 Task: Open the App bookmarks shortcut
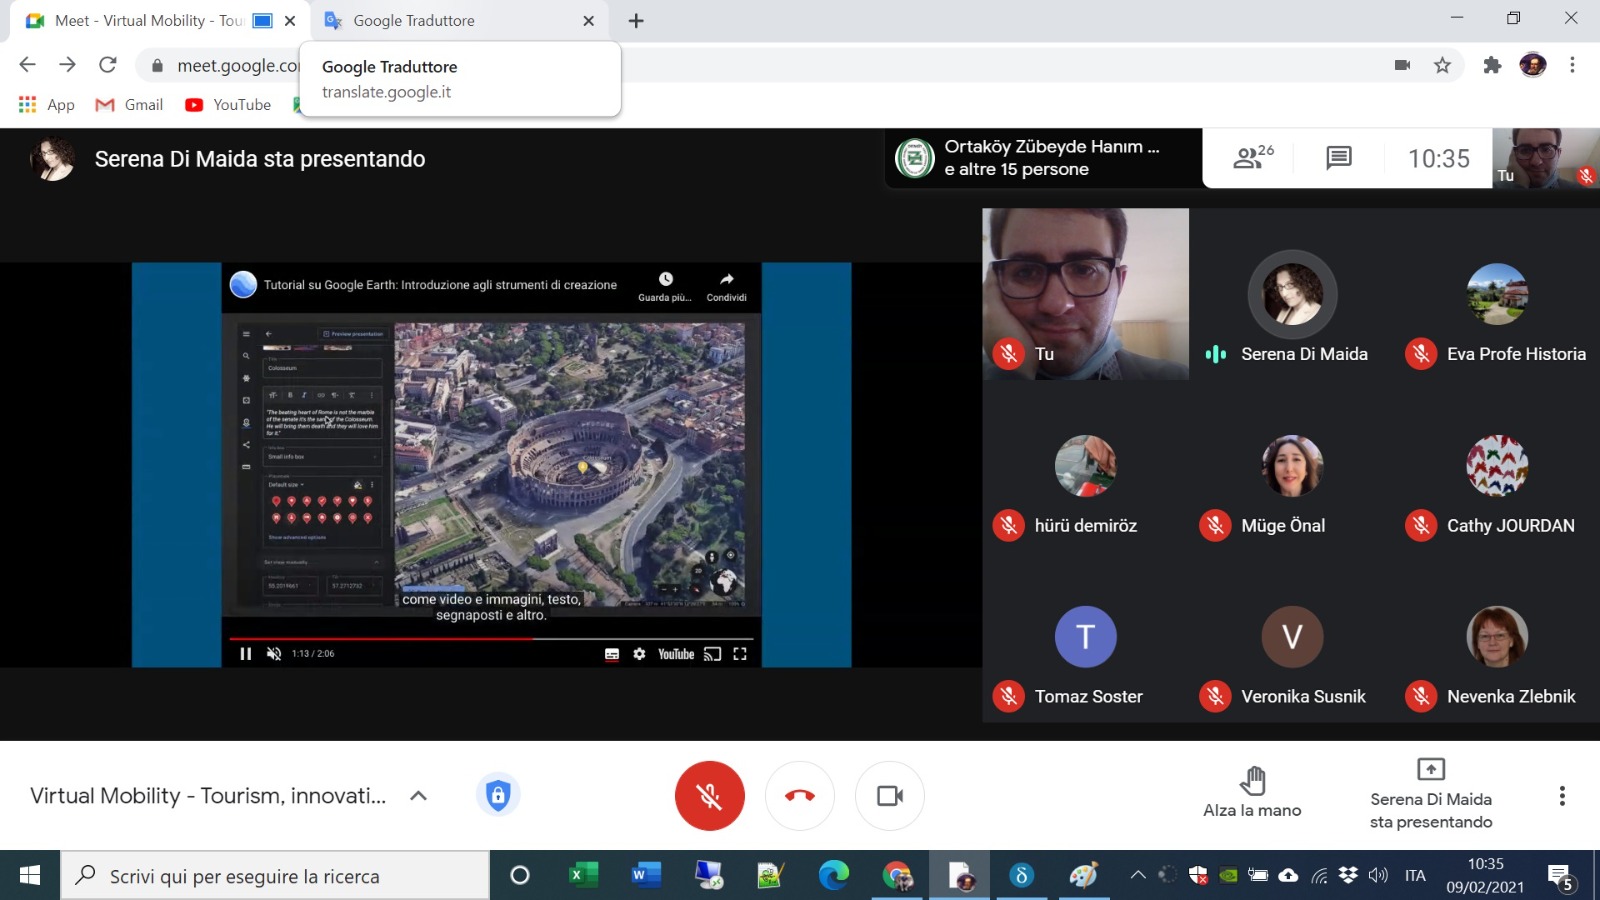[x=47, y=104]
